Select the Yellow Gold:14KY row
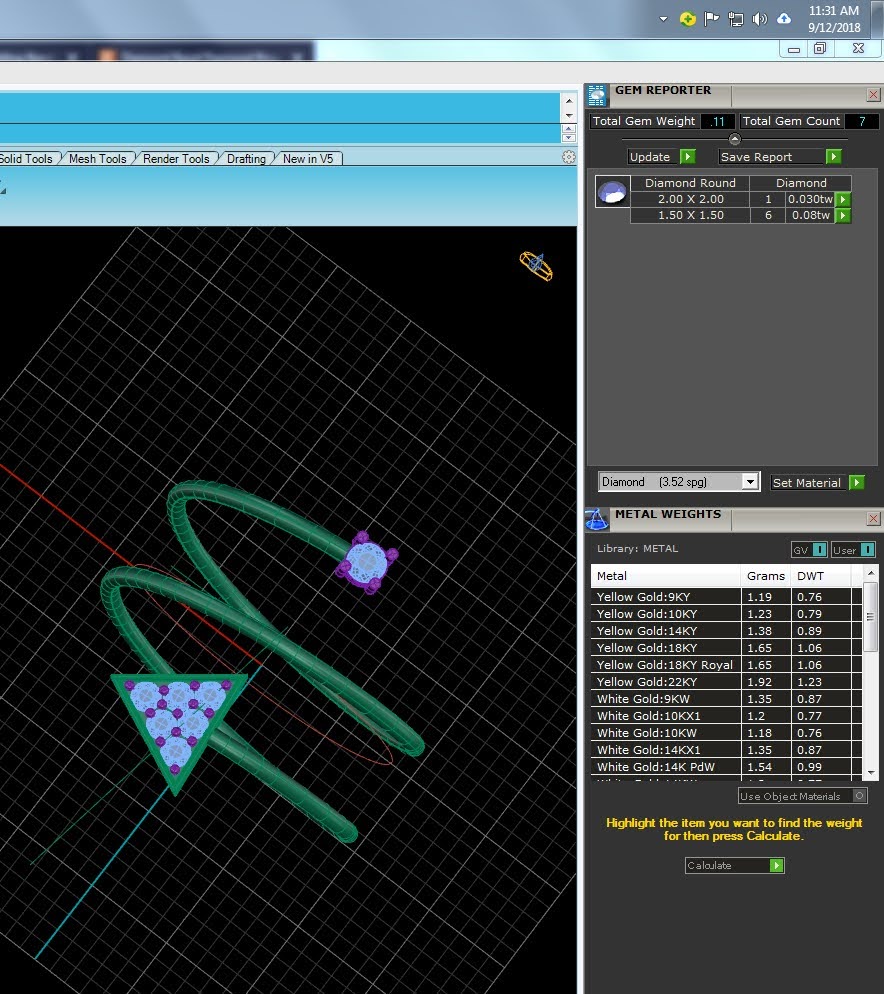 [x=726, y=631]
